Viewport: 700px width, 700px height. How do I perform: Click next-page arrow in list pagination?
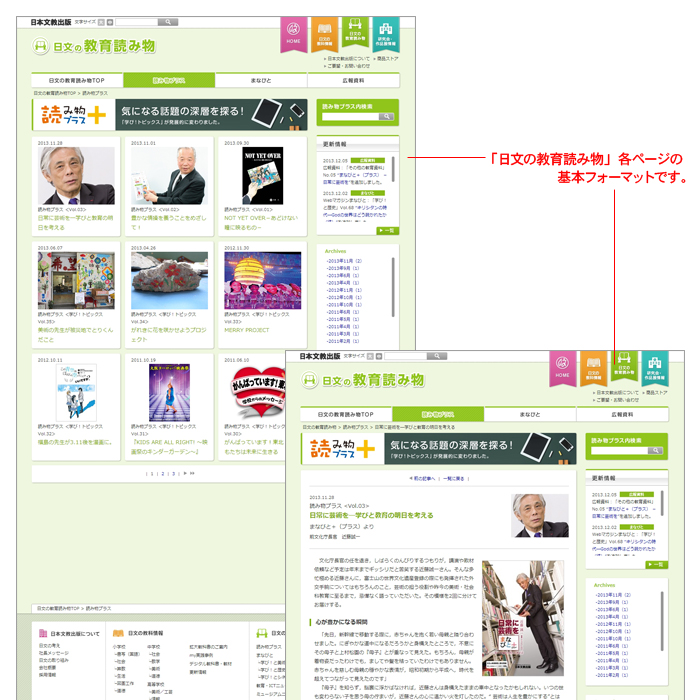tap(185, 473)
